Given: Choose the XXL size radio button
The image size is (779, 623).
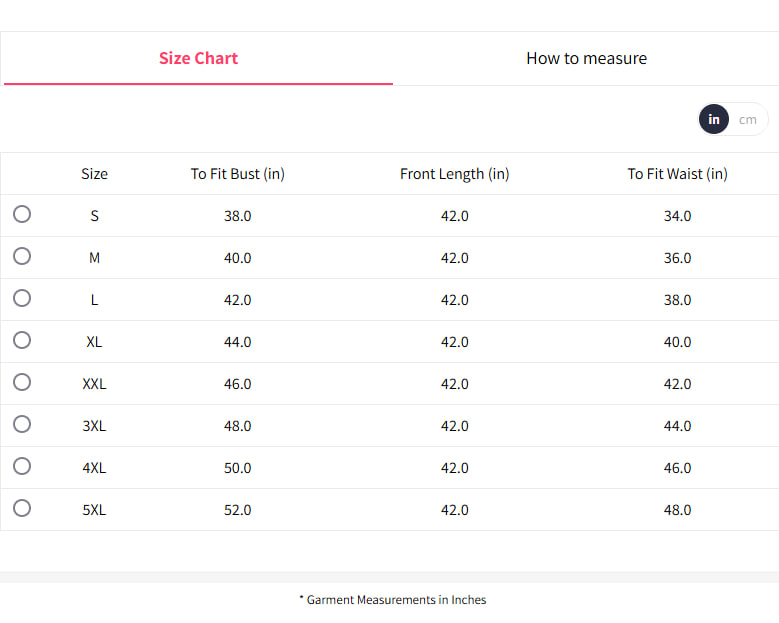Looking at the screenshot, I should 22,382.
